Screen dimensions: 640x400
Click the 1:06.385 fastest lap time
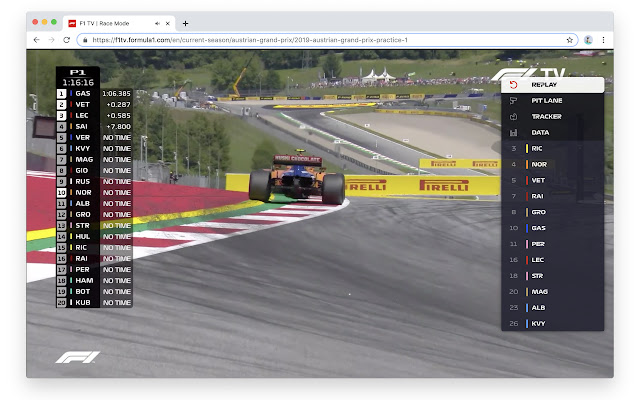pos(116,93)
